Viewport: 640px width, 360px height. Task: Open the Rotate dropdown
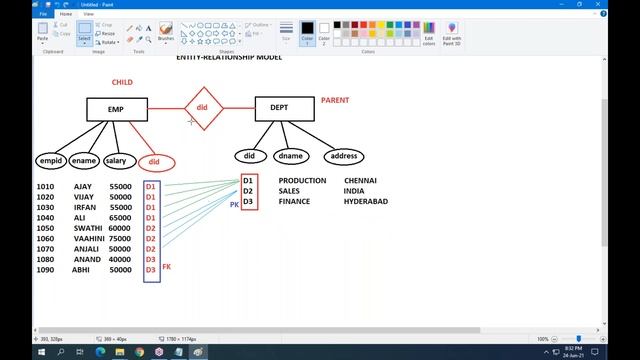[108, 42]
